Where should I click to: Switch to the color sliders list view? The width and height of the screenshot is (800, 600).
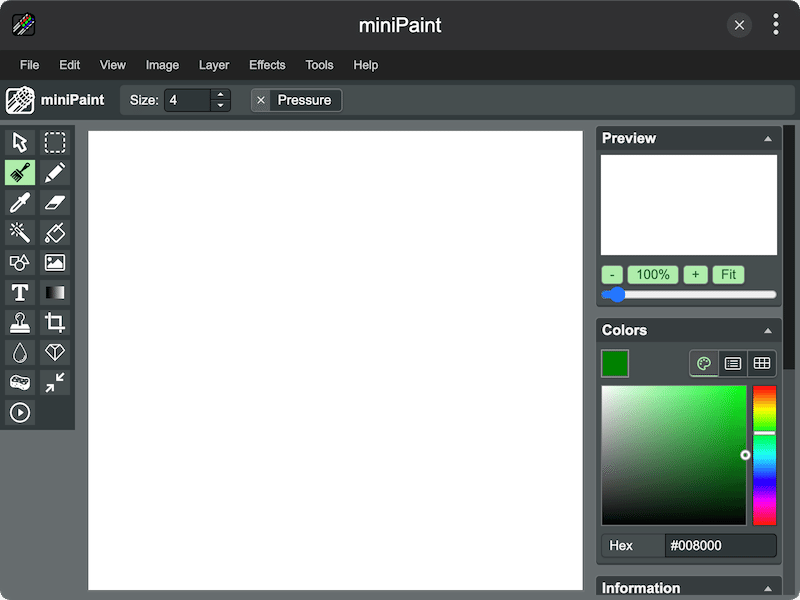tap(733, 363)
